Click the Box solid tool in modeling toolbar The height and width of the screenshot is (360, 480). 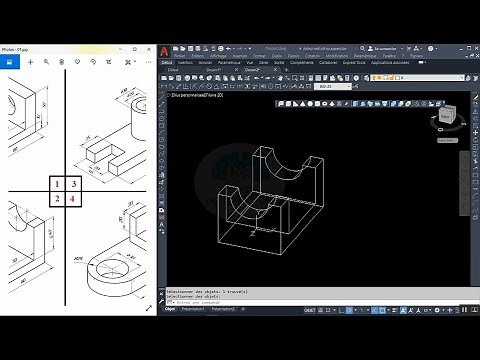(288, 104)
